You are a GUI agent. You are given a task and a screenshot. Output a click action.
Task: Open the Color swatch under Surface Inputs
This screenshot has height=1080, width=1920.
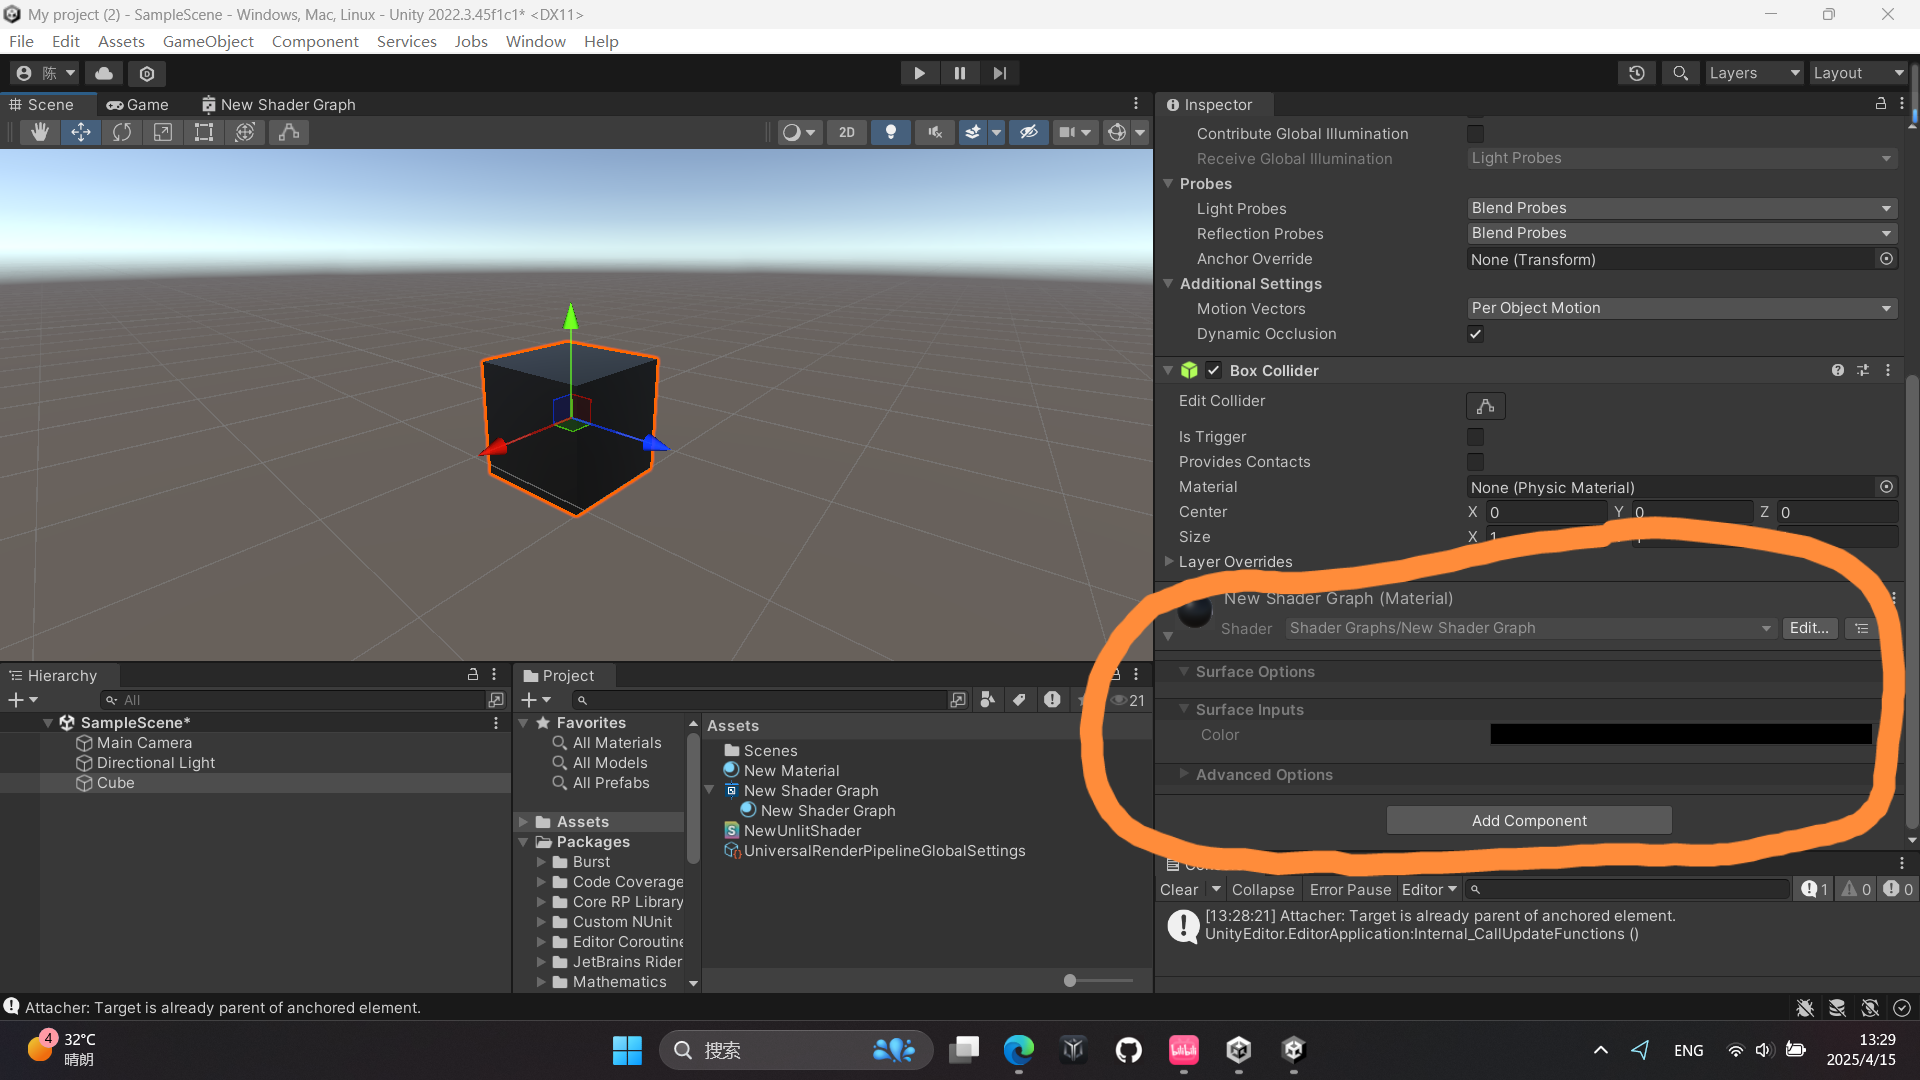[1680, 734]
